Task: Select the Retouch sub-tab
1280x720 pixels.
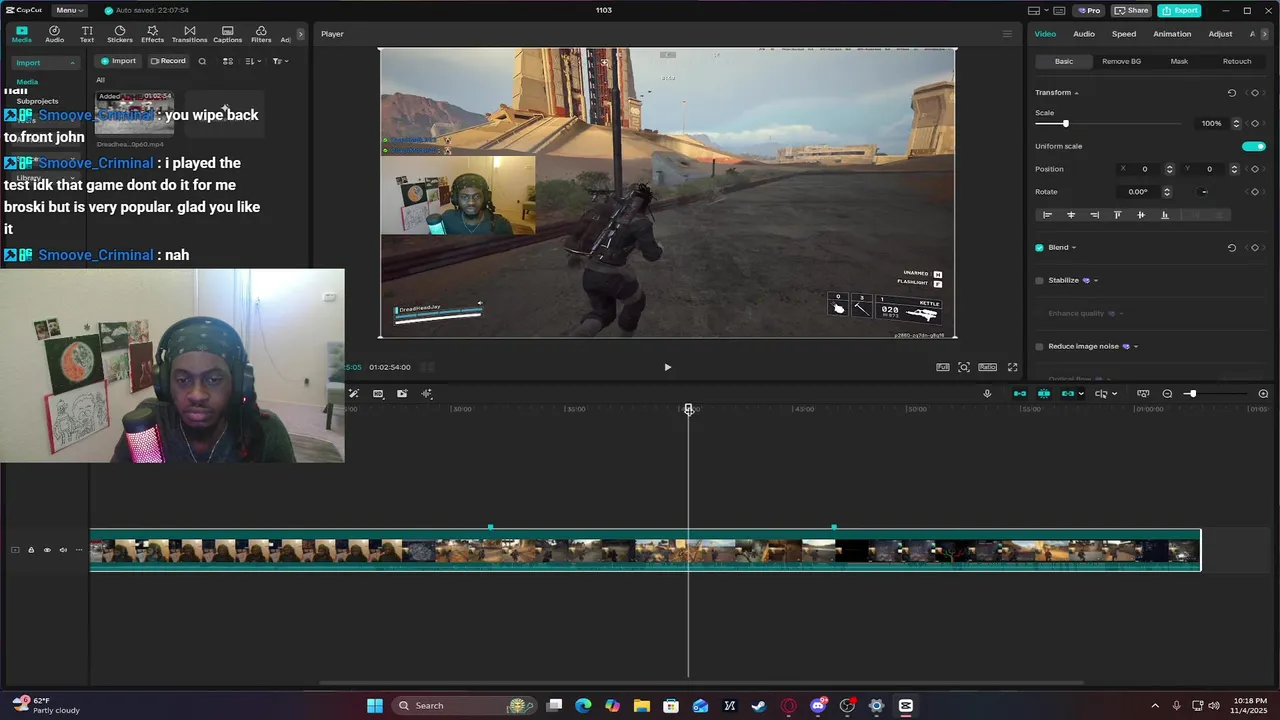Action: point(1237,61)
